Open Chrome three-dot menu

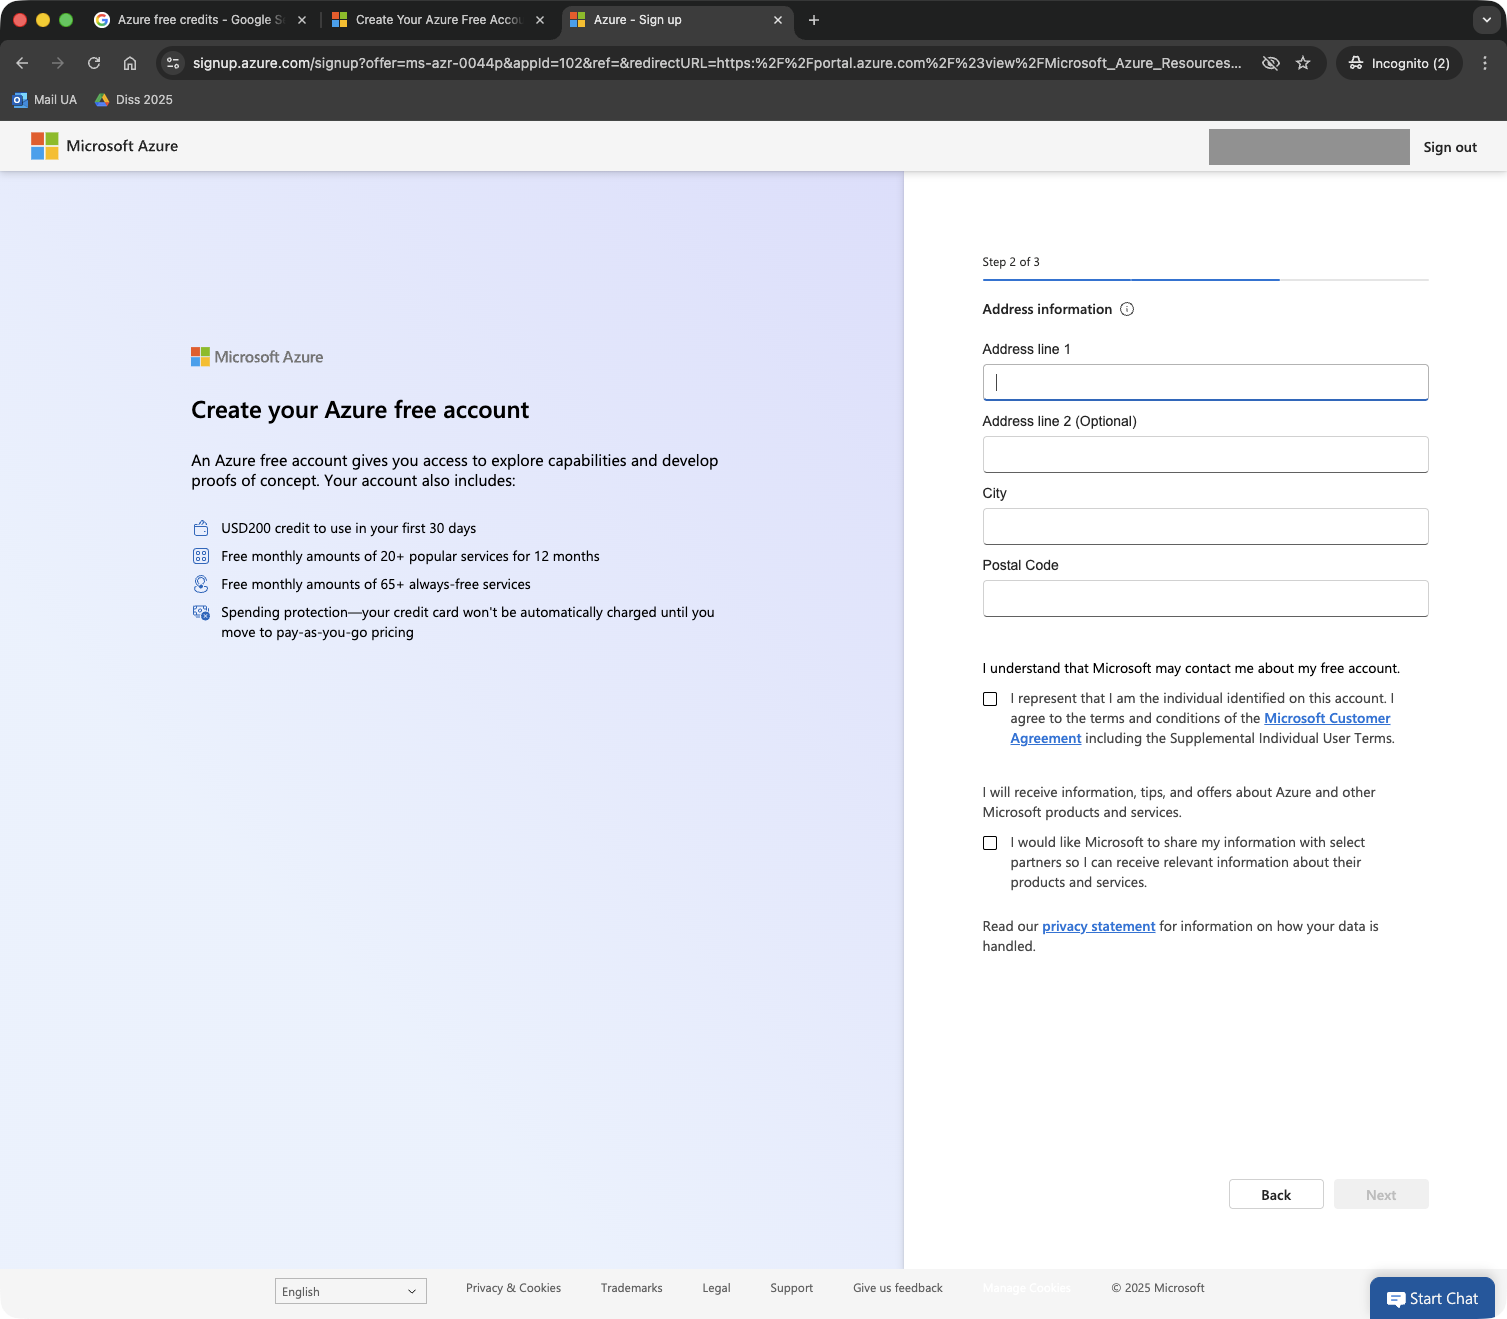click(x=1485, y=63)
